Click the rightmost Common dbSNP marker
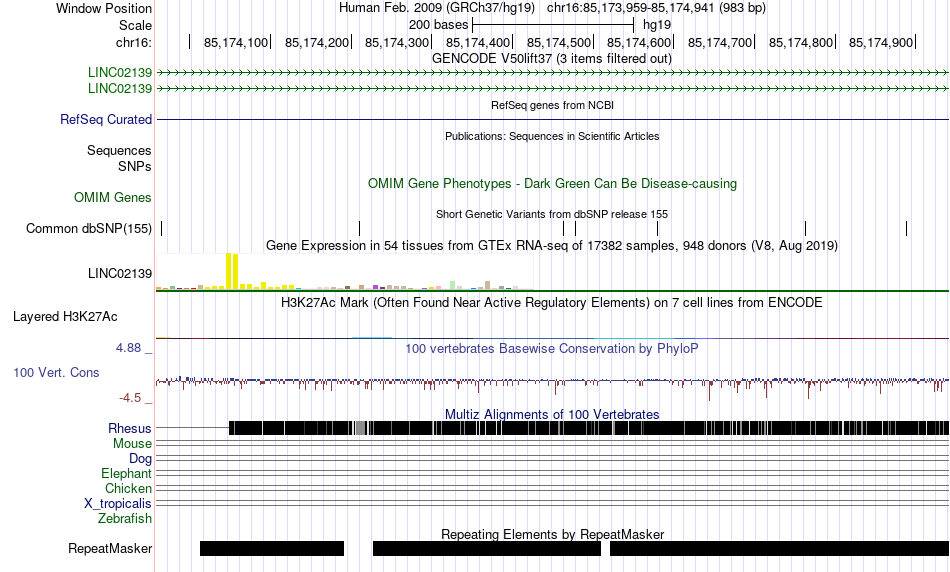The image size is (950, 572). point(906,228)
